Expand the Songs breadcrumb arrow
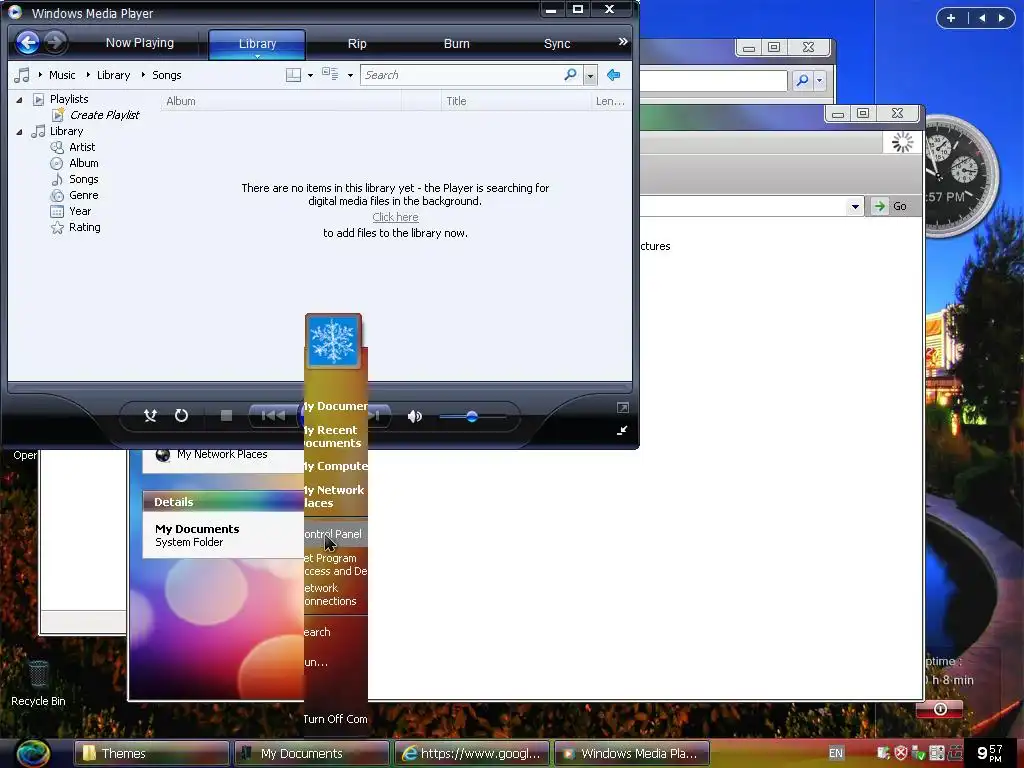 [143, 74]
